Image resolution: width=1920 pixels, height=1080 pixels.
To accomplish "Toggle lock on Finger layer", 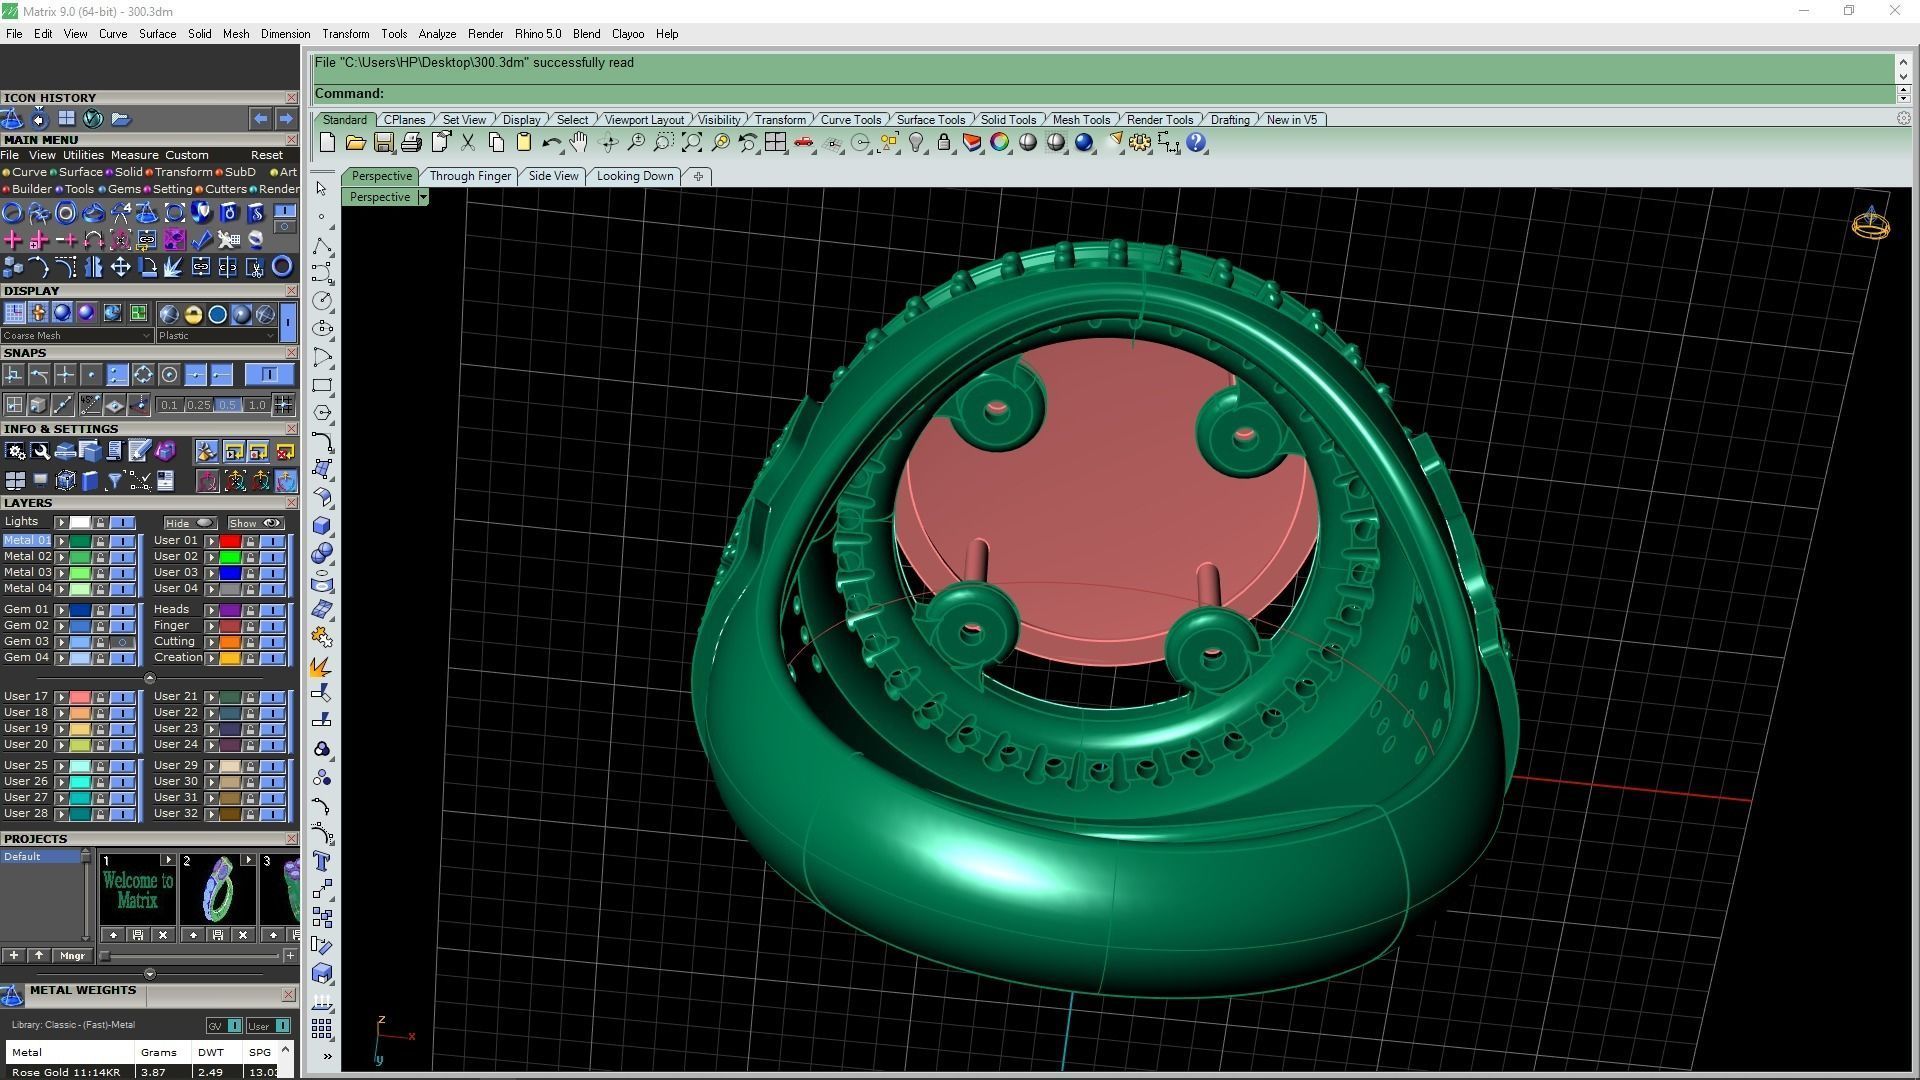I will coord(249,626).
